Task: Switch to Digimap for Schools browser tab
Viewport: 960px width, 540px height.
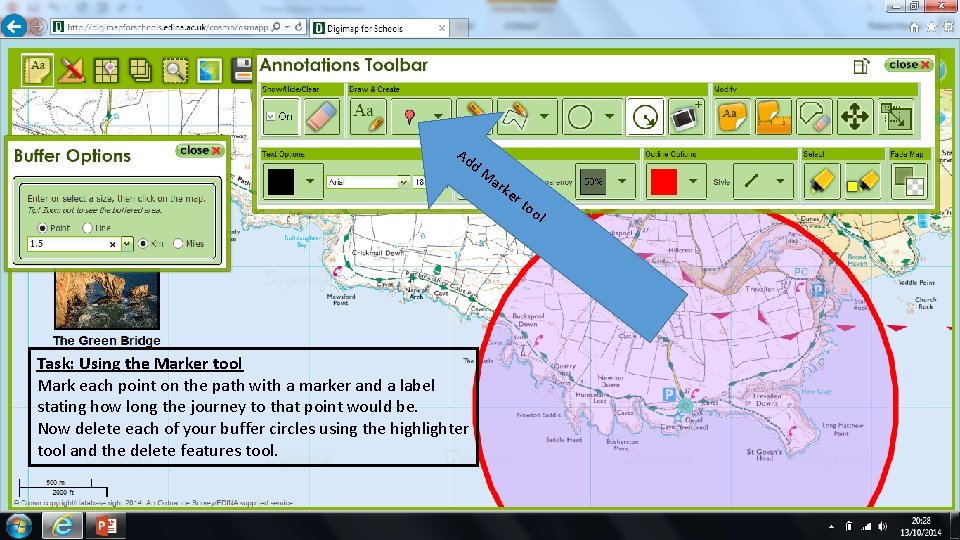Action: 380,28
